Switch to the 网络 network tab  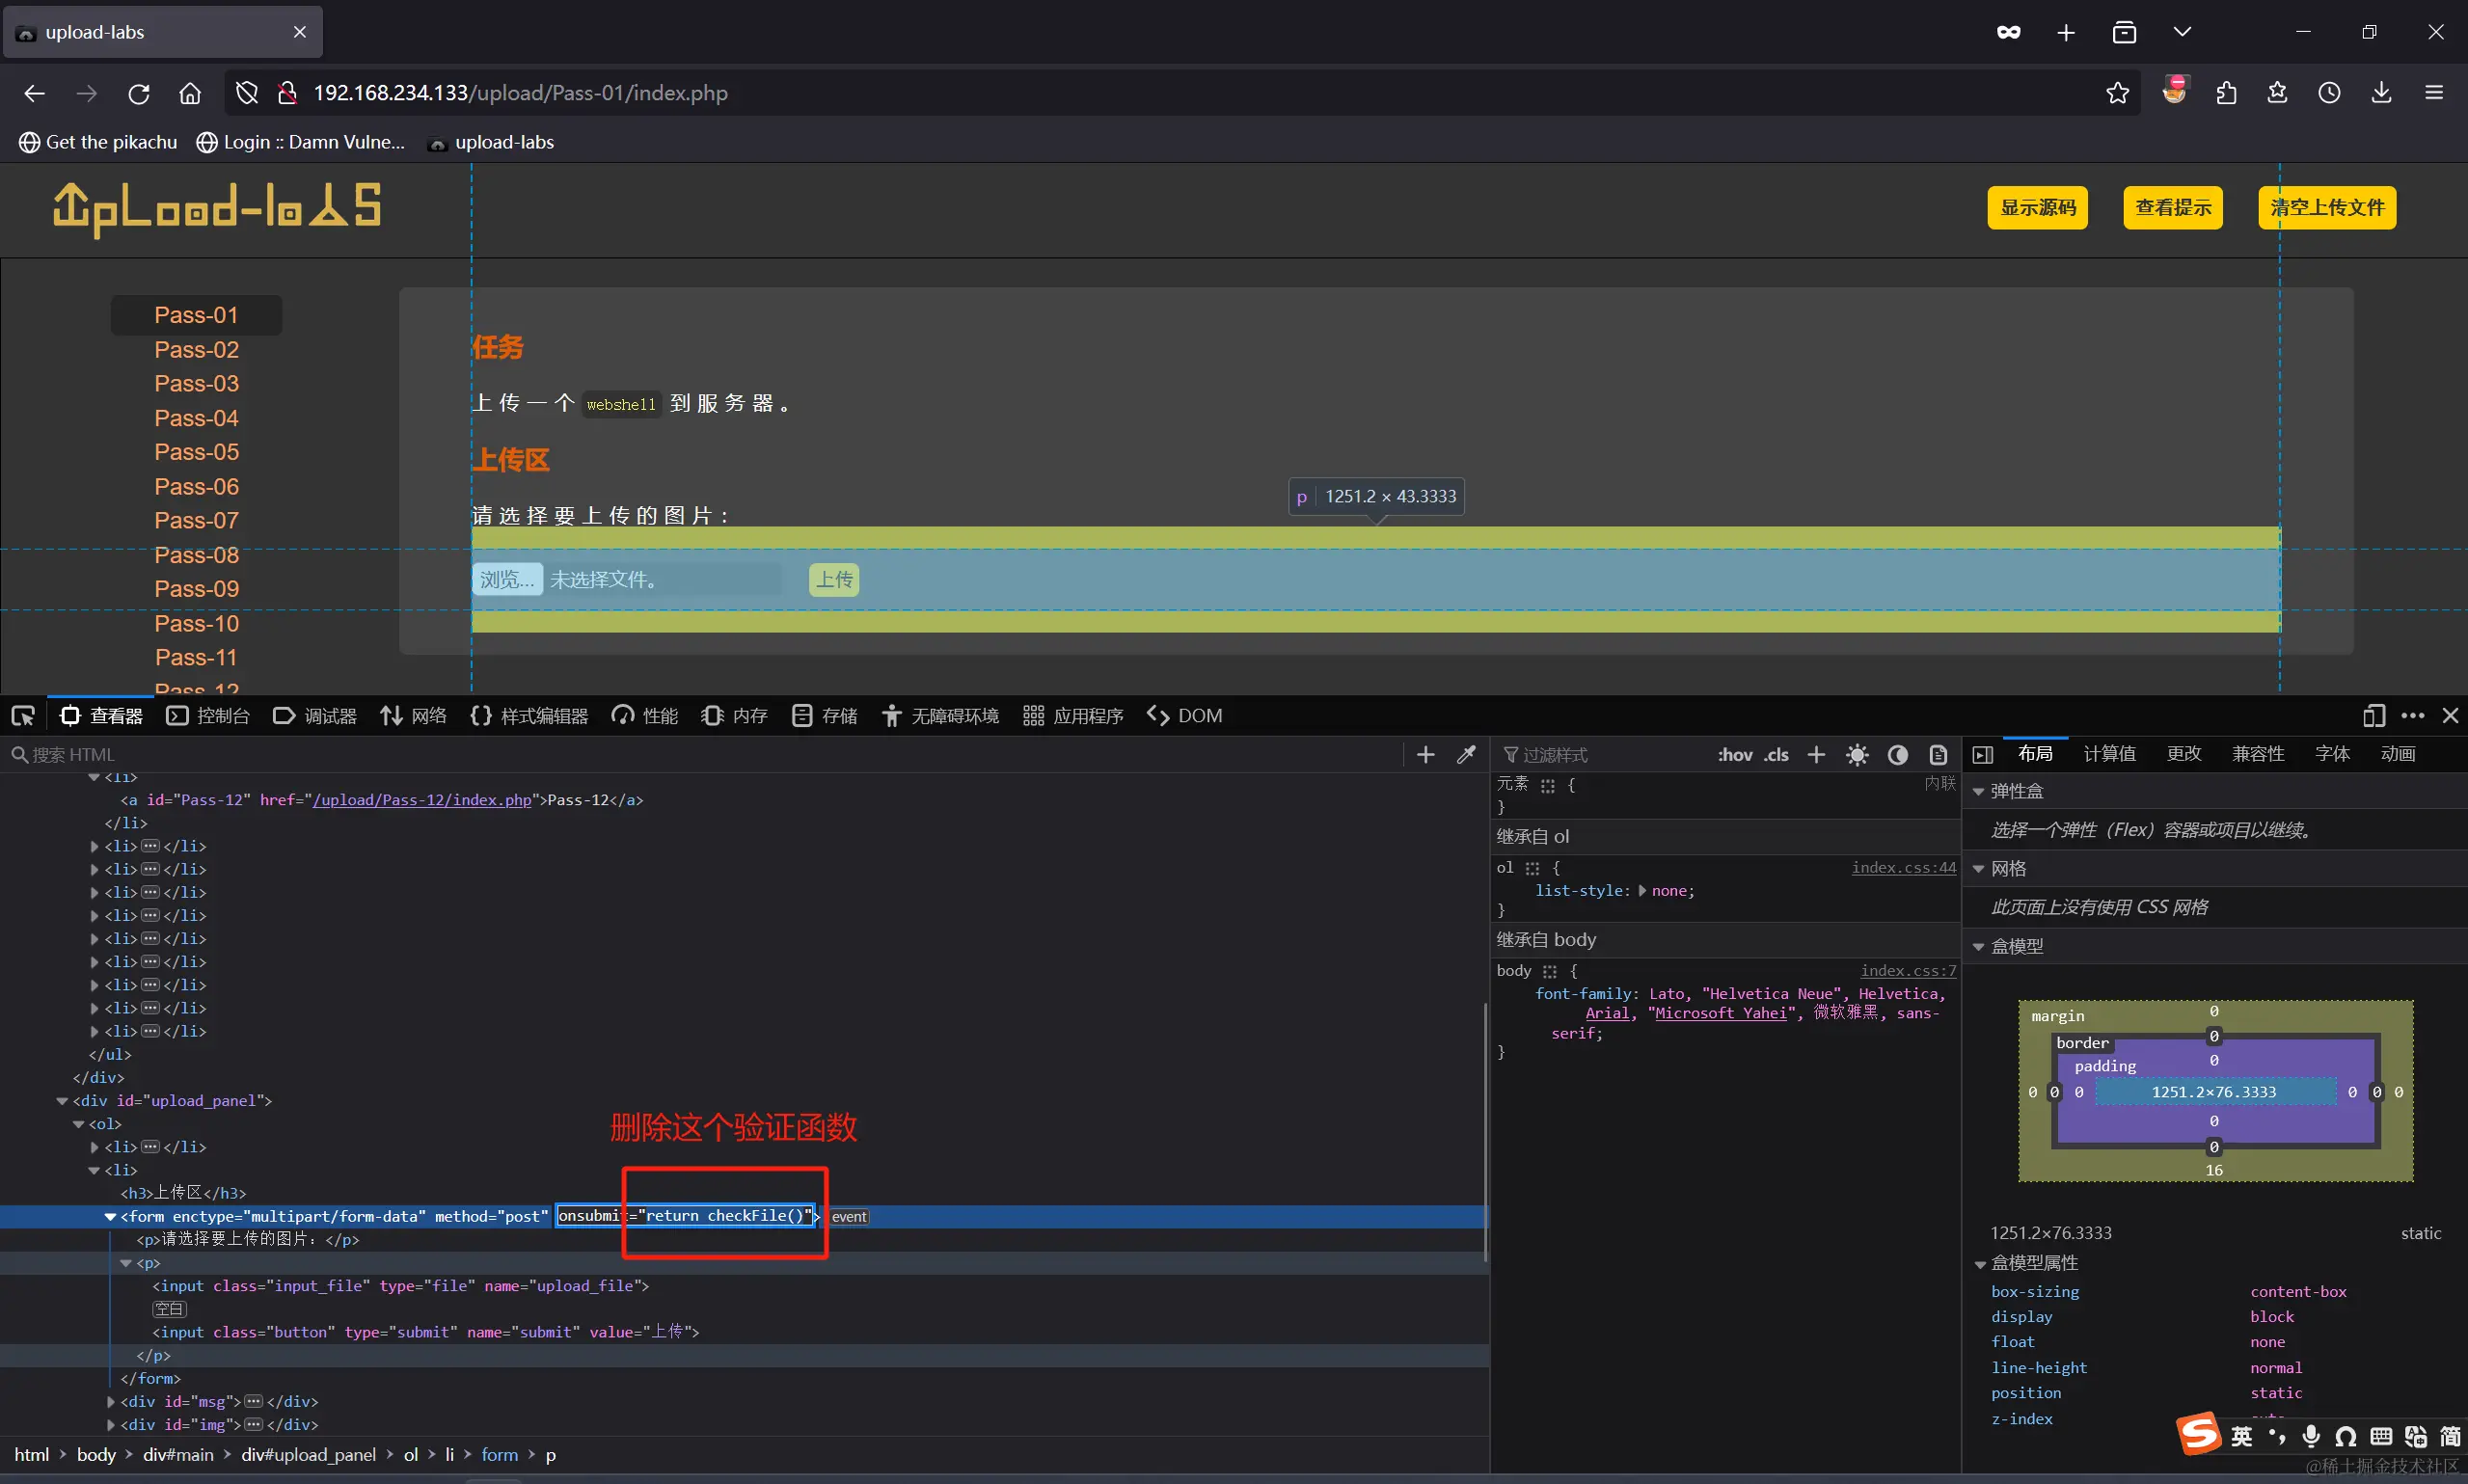click(x=413, y=715)
